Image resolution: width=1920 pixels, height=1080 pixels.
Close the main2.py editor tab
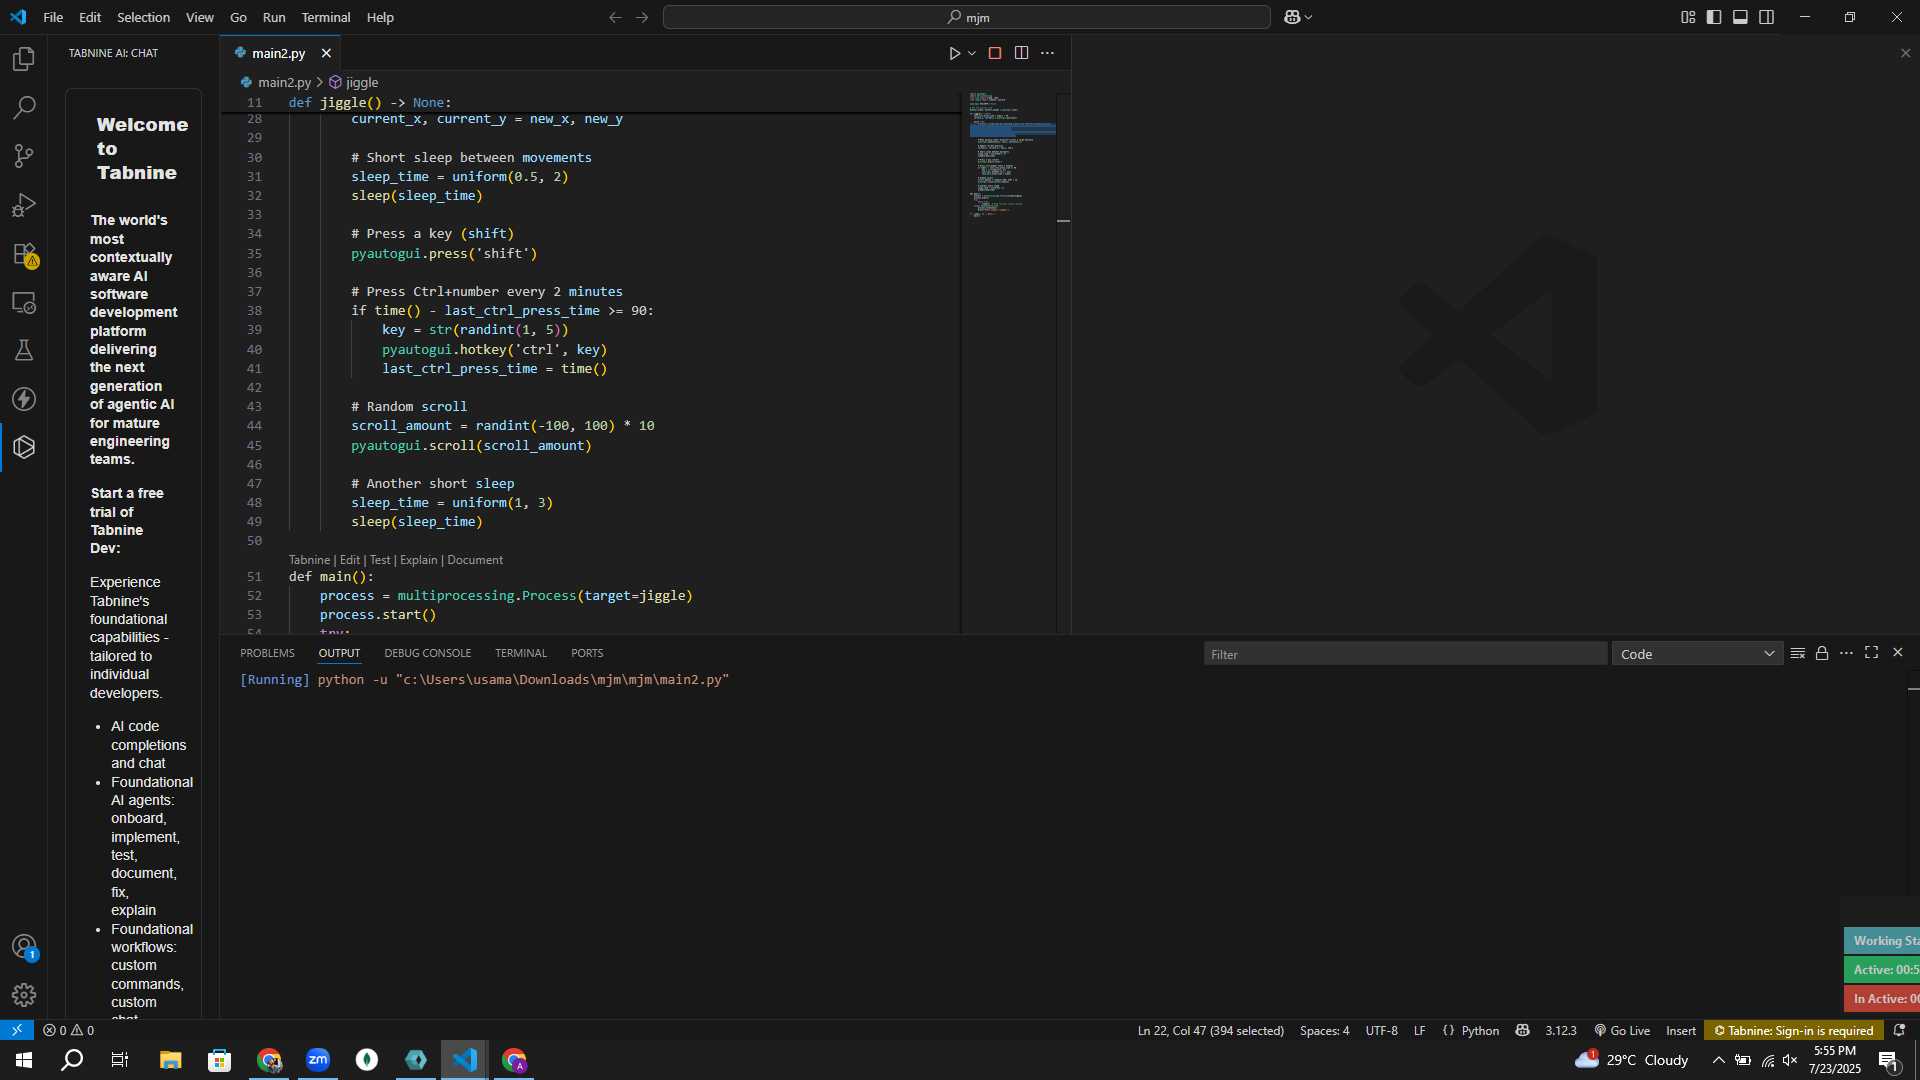326,53
